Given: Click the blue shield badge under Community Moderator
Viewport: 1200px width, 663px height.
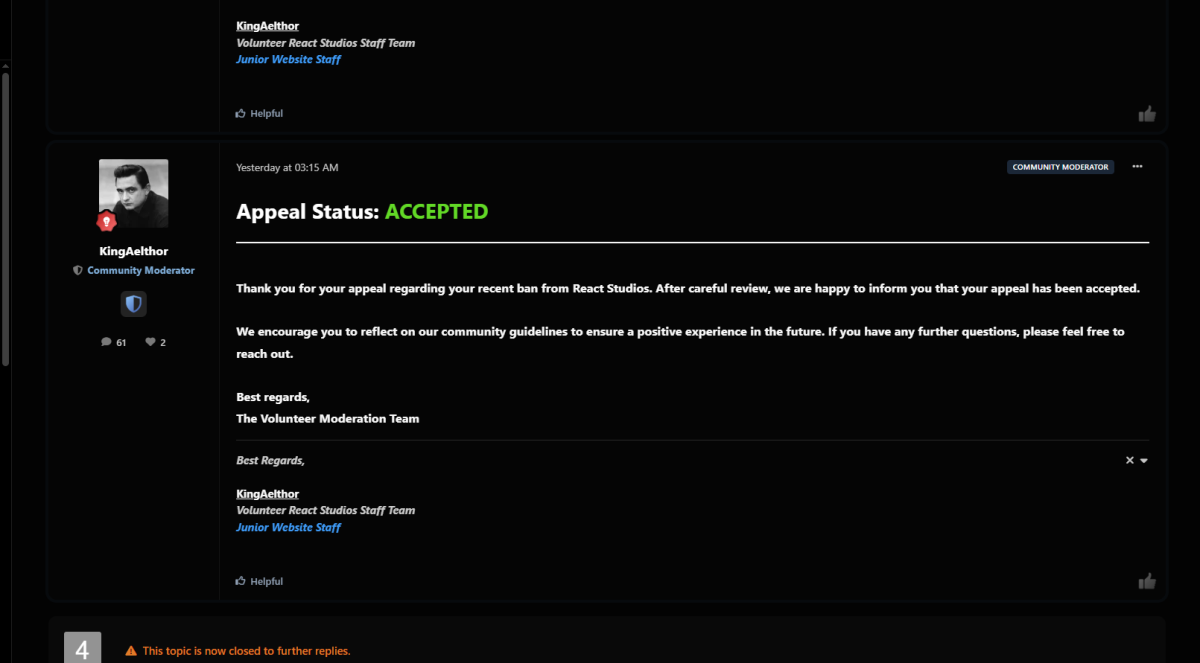Looking at the screenshot, I should click(134, 304).
